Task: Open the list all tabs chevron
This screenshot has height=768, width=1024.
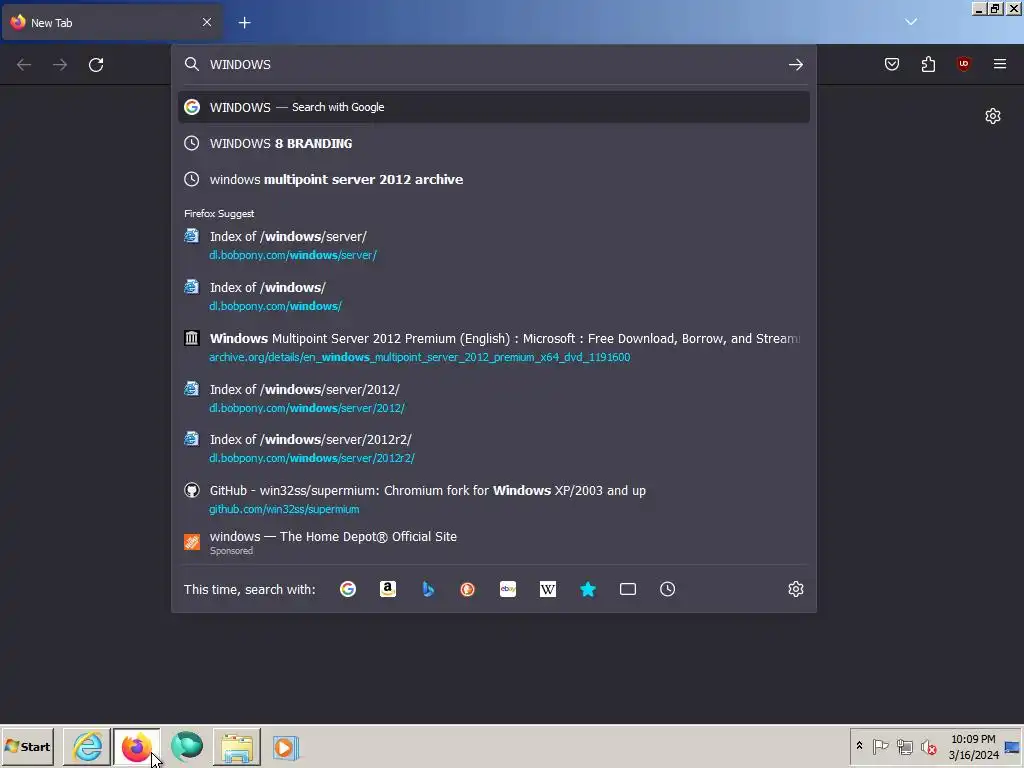Action: click(x=911, y=22)
